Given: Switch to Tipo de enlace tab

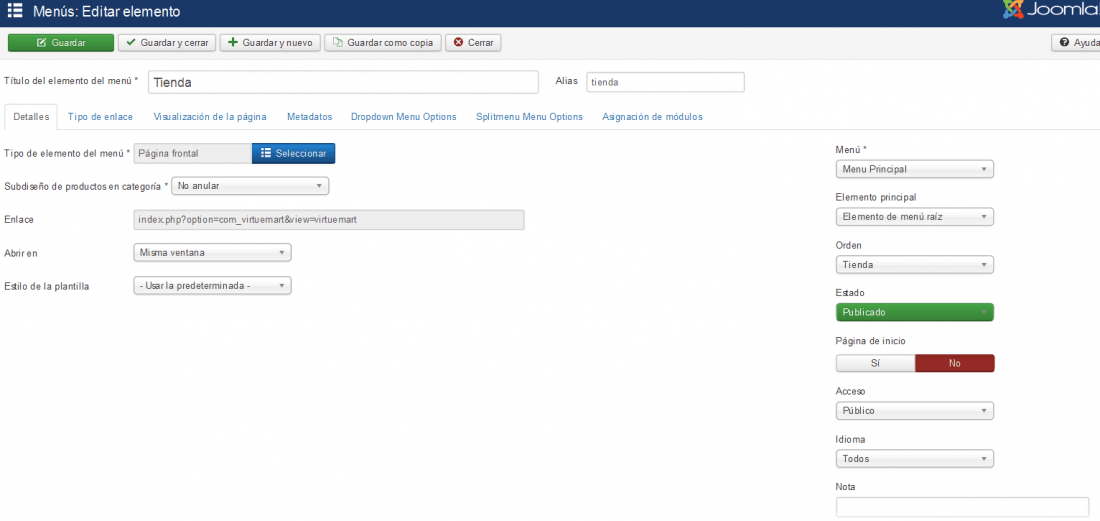Looking at the screenshot, I should click(100, 117).
